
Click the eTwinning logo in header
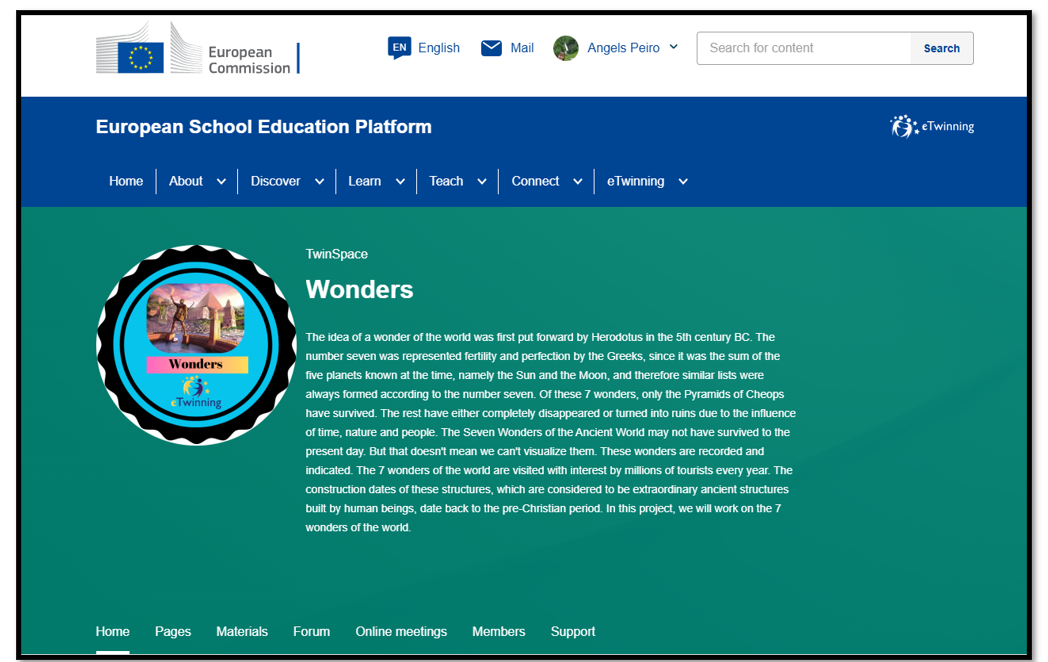click(932, 127)
